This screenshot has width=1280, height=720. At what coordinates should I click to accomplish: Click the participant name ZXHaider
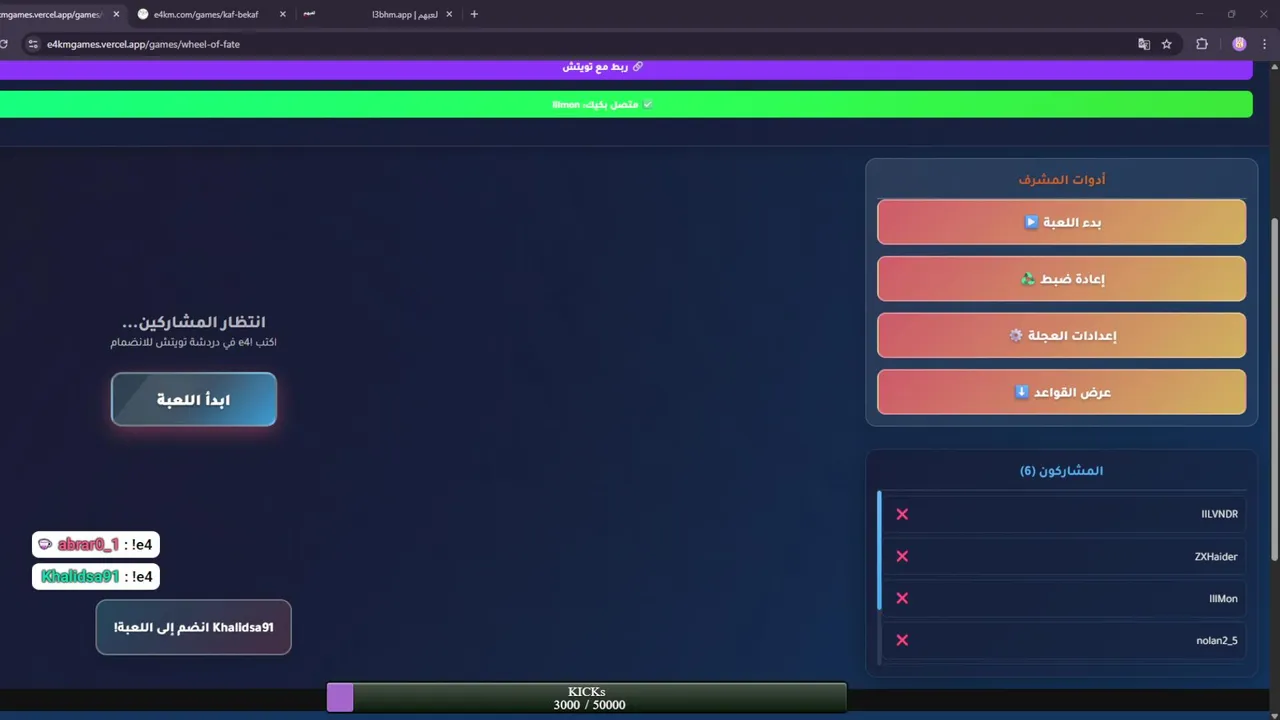pyautogui.click(x=1216, y=556)
